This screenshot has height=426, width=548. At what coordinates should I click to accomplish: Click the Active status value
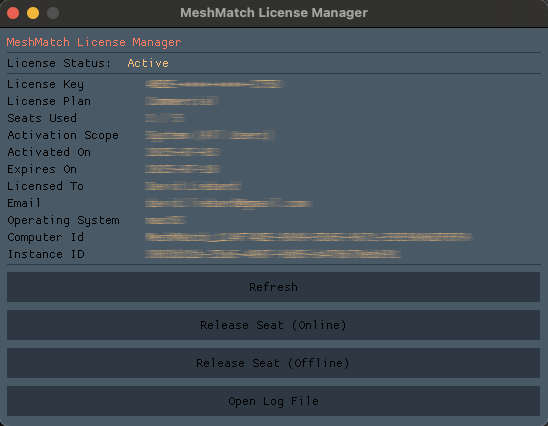point(148,63)
